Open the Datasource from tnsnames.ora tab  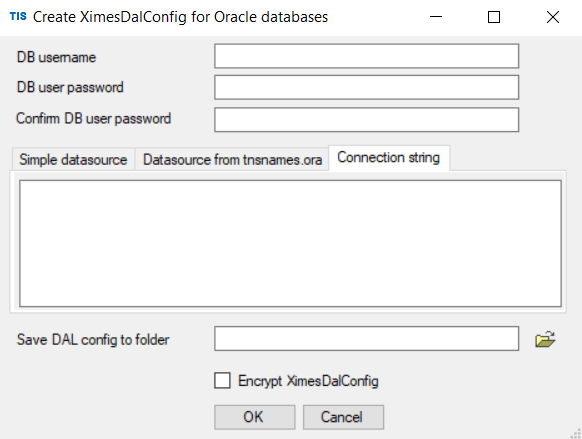point(232,160)
